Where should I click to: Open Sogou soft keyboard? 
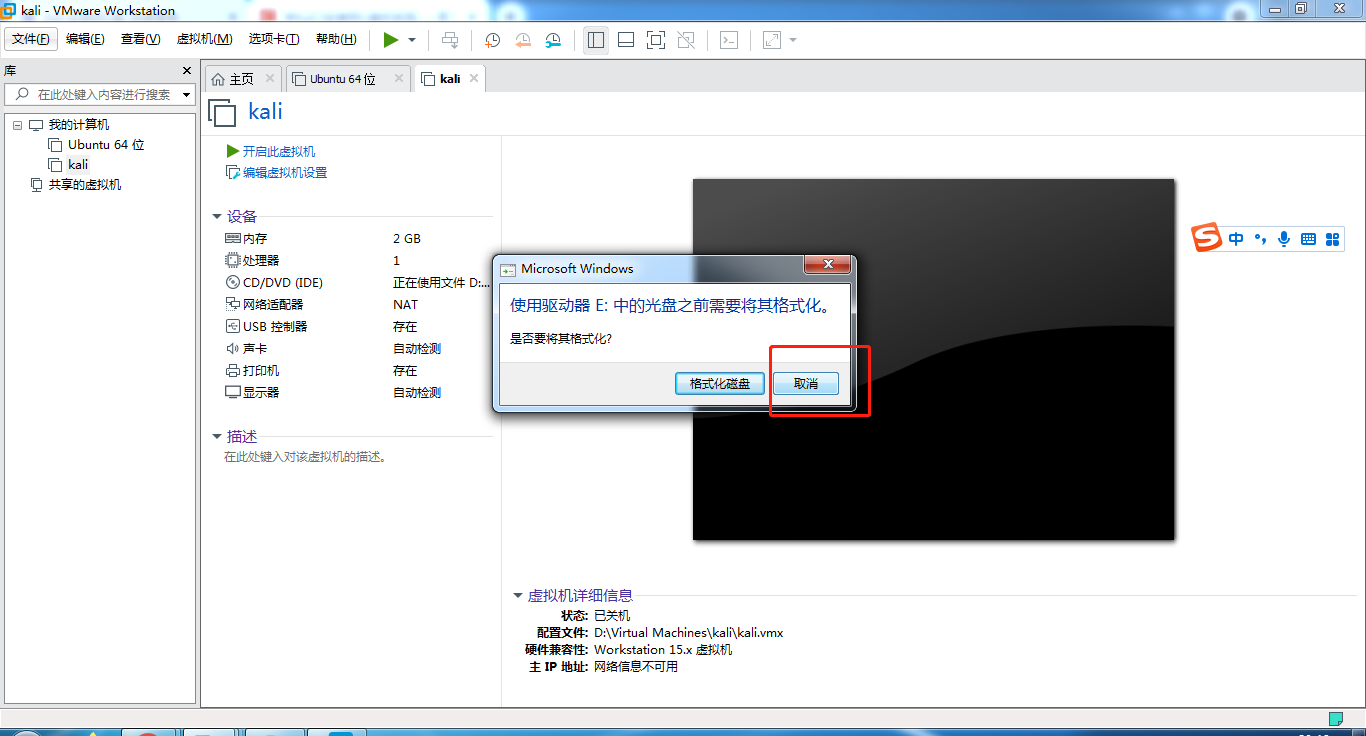point(1307,239)
